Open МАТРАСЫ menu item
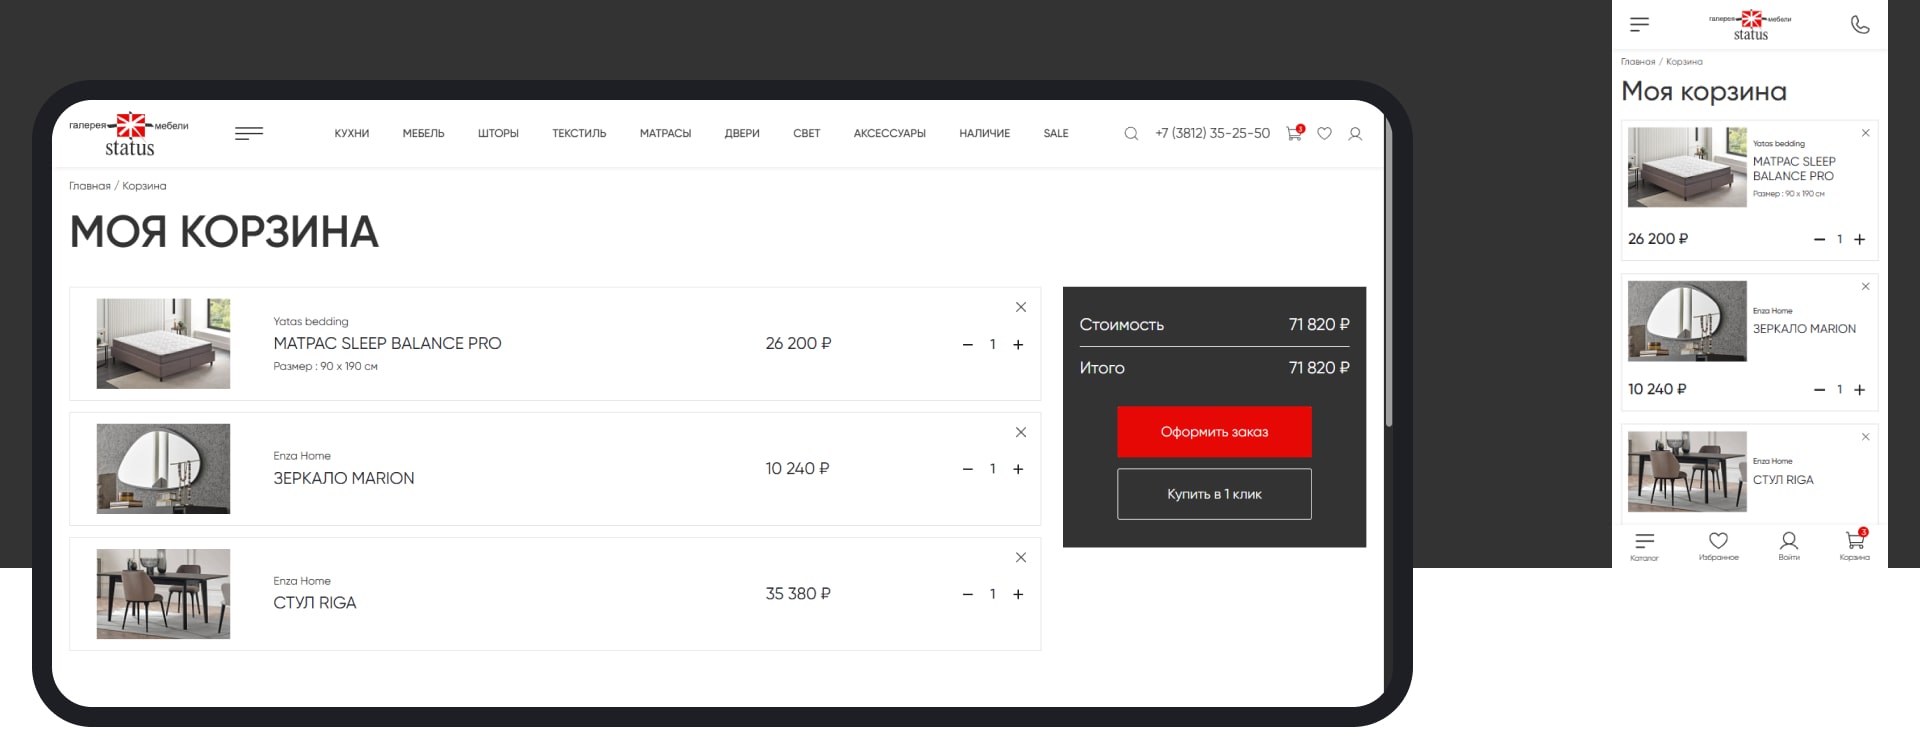 (665, 133)
